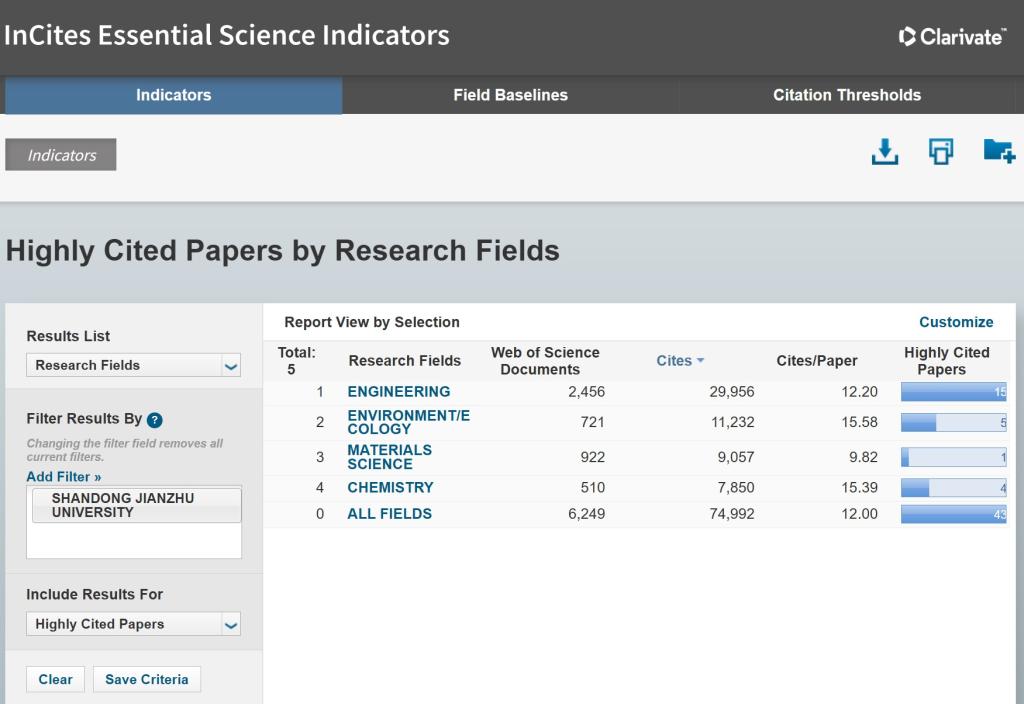The image size is (1024, 704).
Task: Click the Save Criteria button
Action: 147,679
